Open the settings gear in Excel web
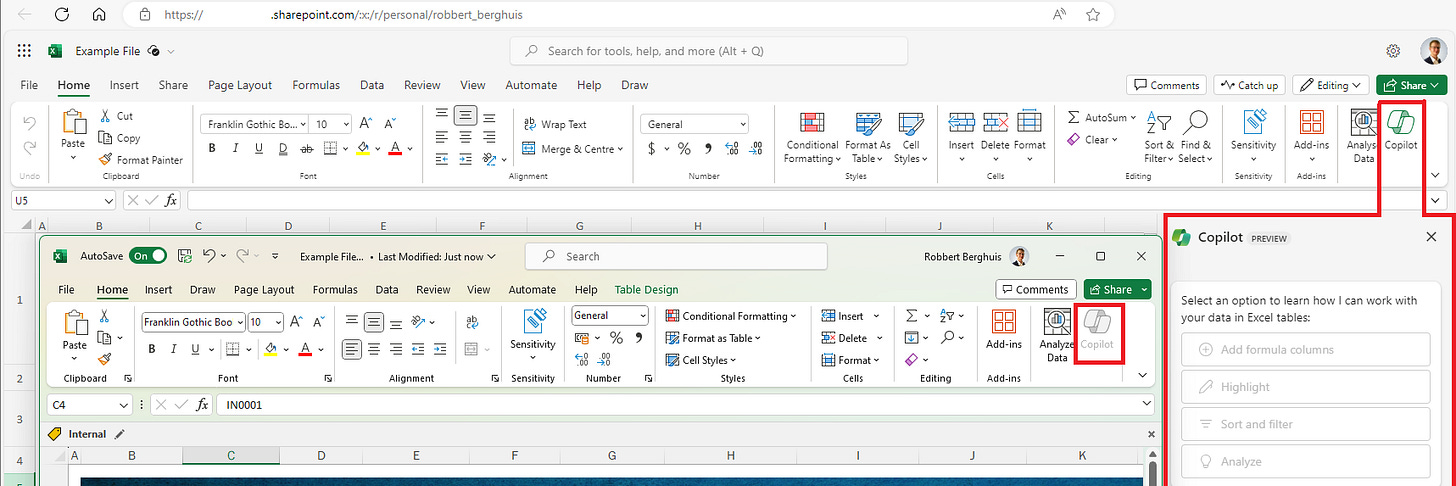 [x=1393, y=51]
